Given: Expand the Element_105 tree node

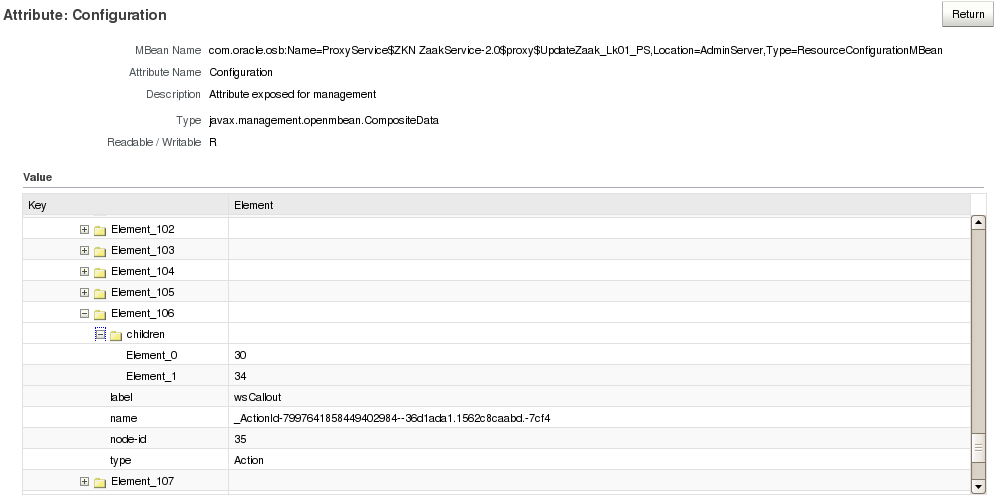Looking at the screenshot, I should tap(85, 293).
